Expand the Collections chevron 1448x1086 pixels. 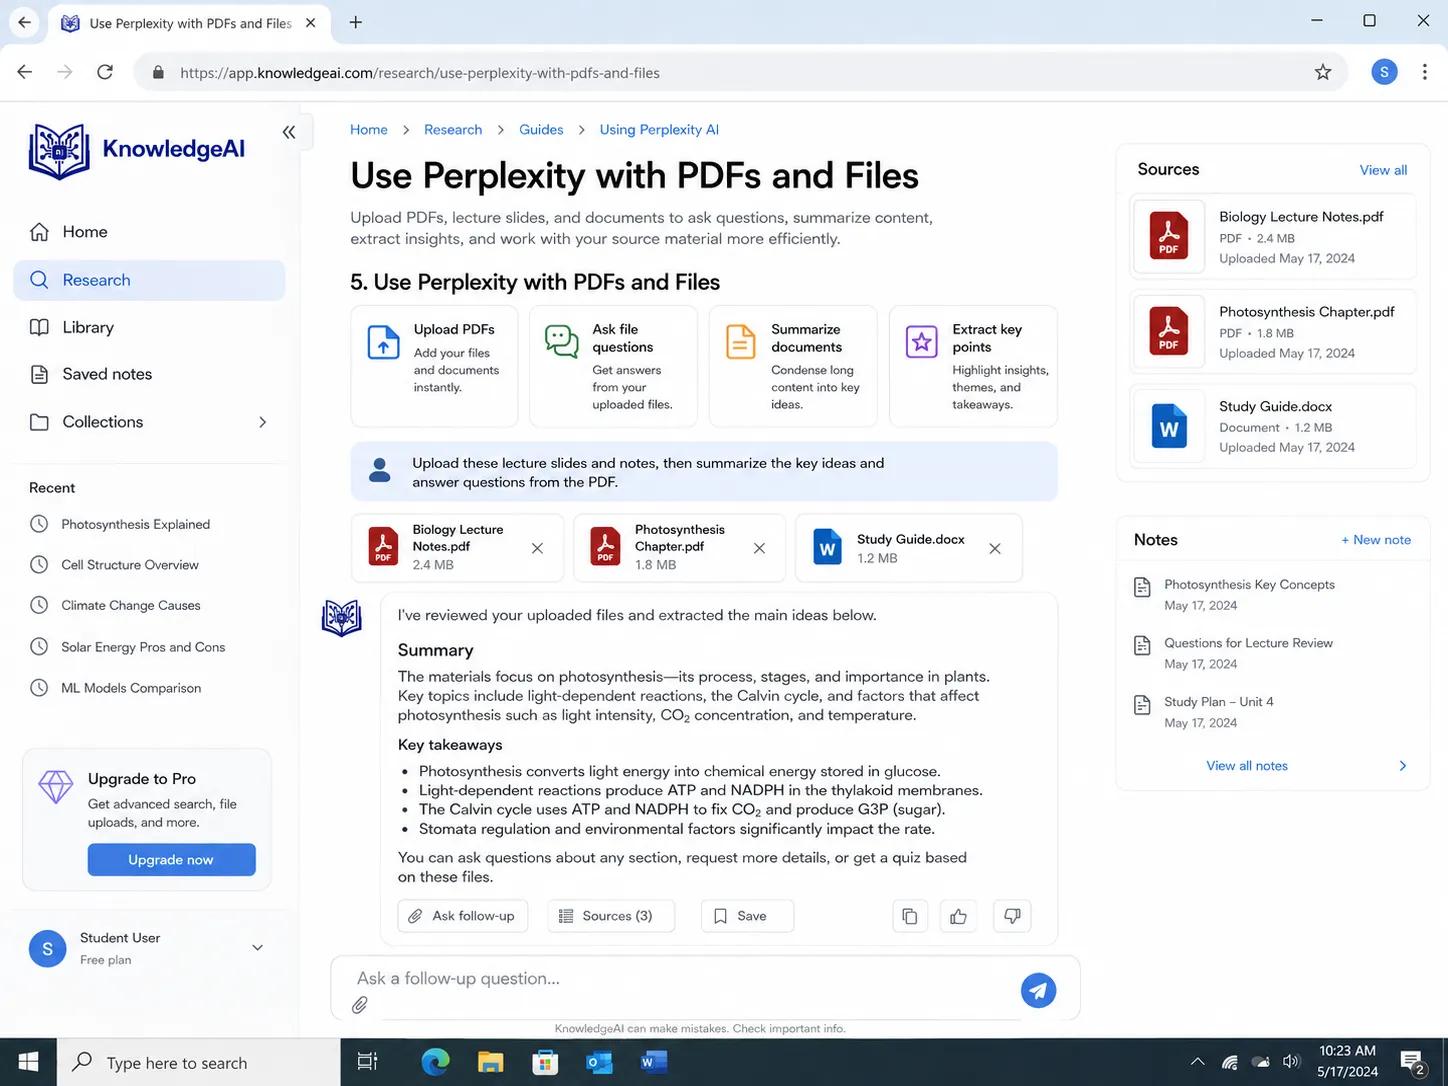tap(263, 422)
